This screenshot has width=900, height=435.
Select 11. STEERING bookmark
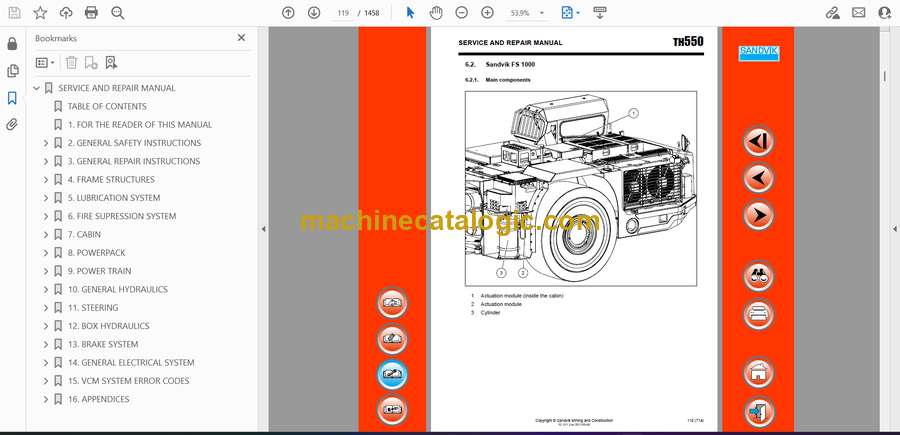click(x=93, y=308)
